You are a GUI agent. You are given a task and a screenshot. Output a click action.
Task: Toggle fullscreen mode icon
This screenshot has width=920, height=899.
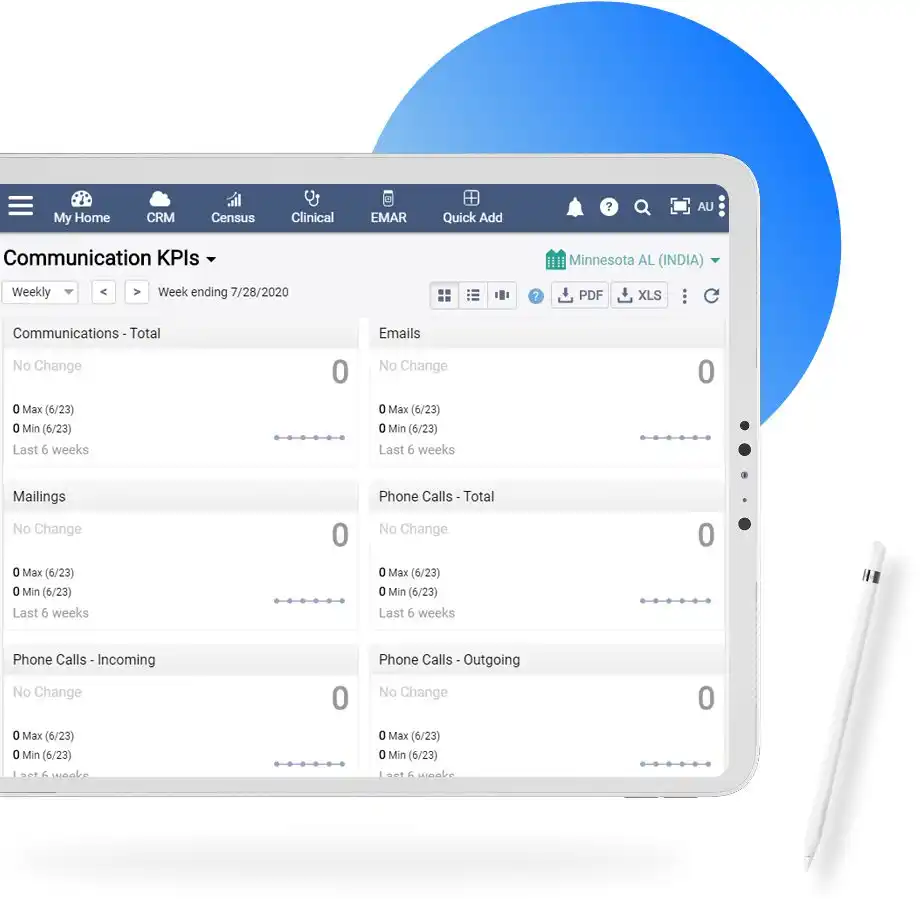coord(679,206)
